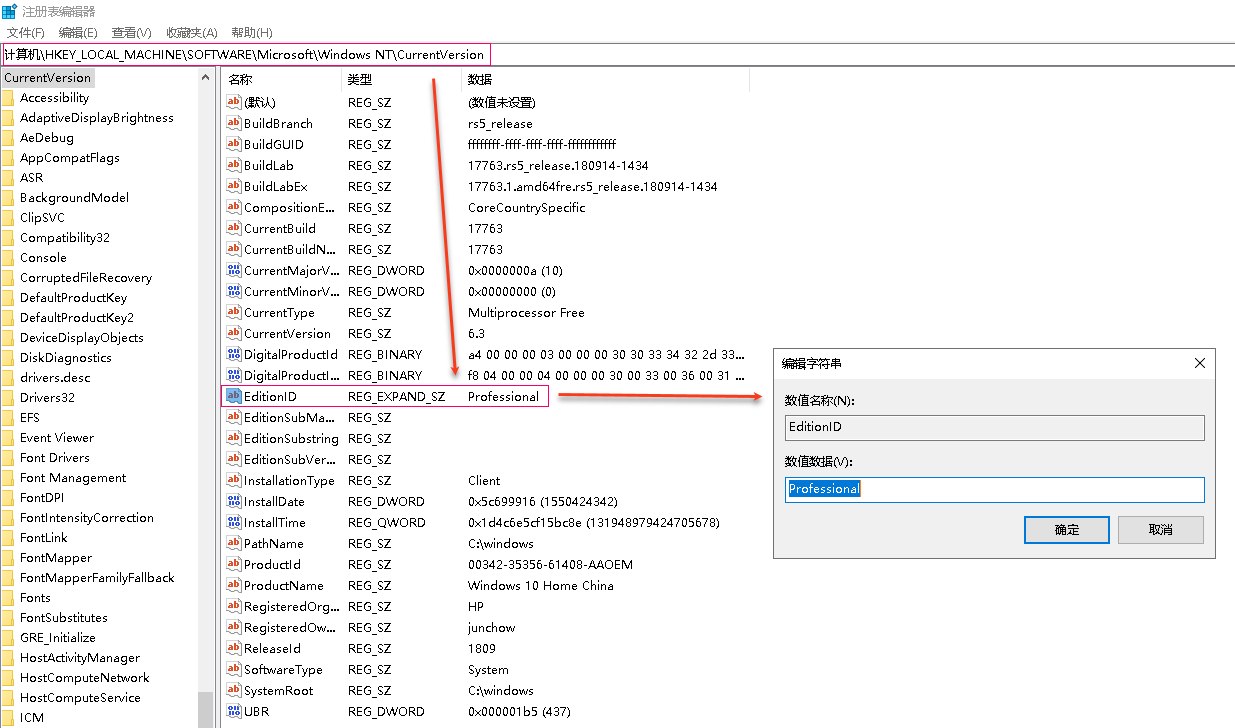Select the EditionSubstring value name
Image resolution: width=1235 pixels, height=728 pixels.
pyautogui.click(x=291, y=438)
